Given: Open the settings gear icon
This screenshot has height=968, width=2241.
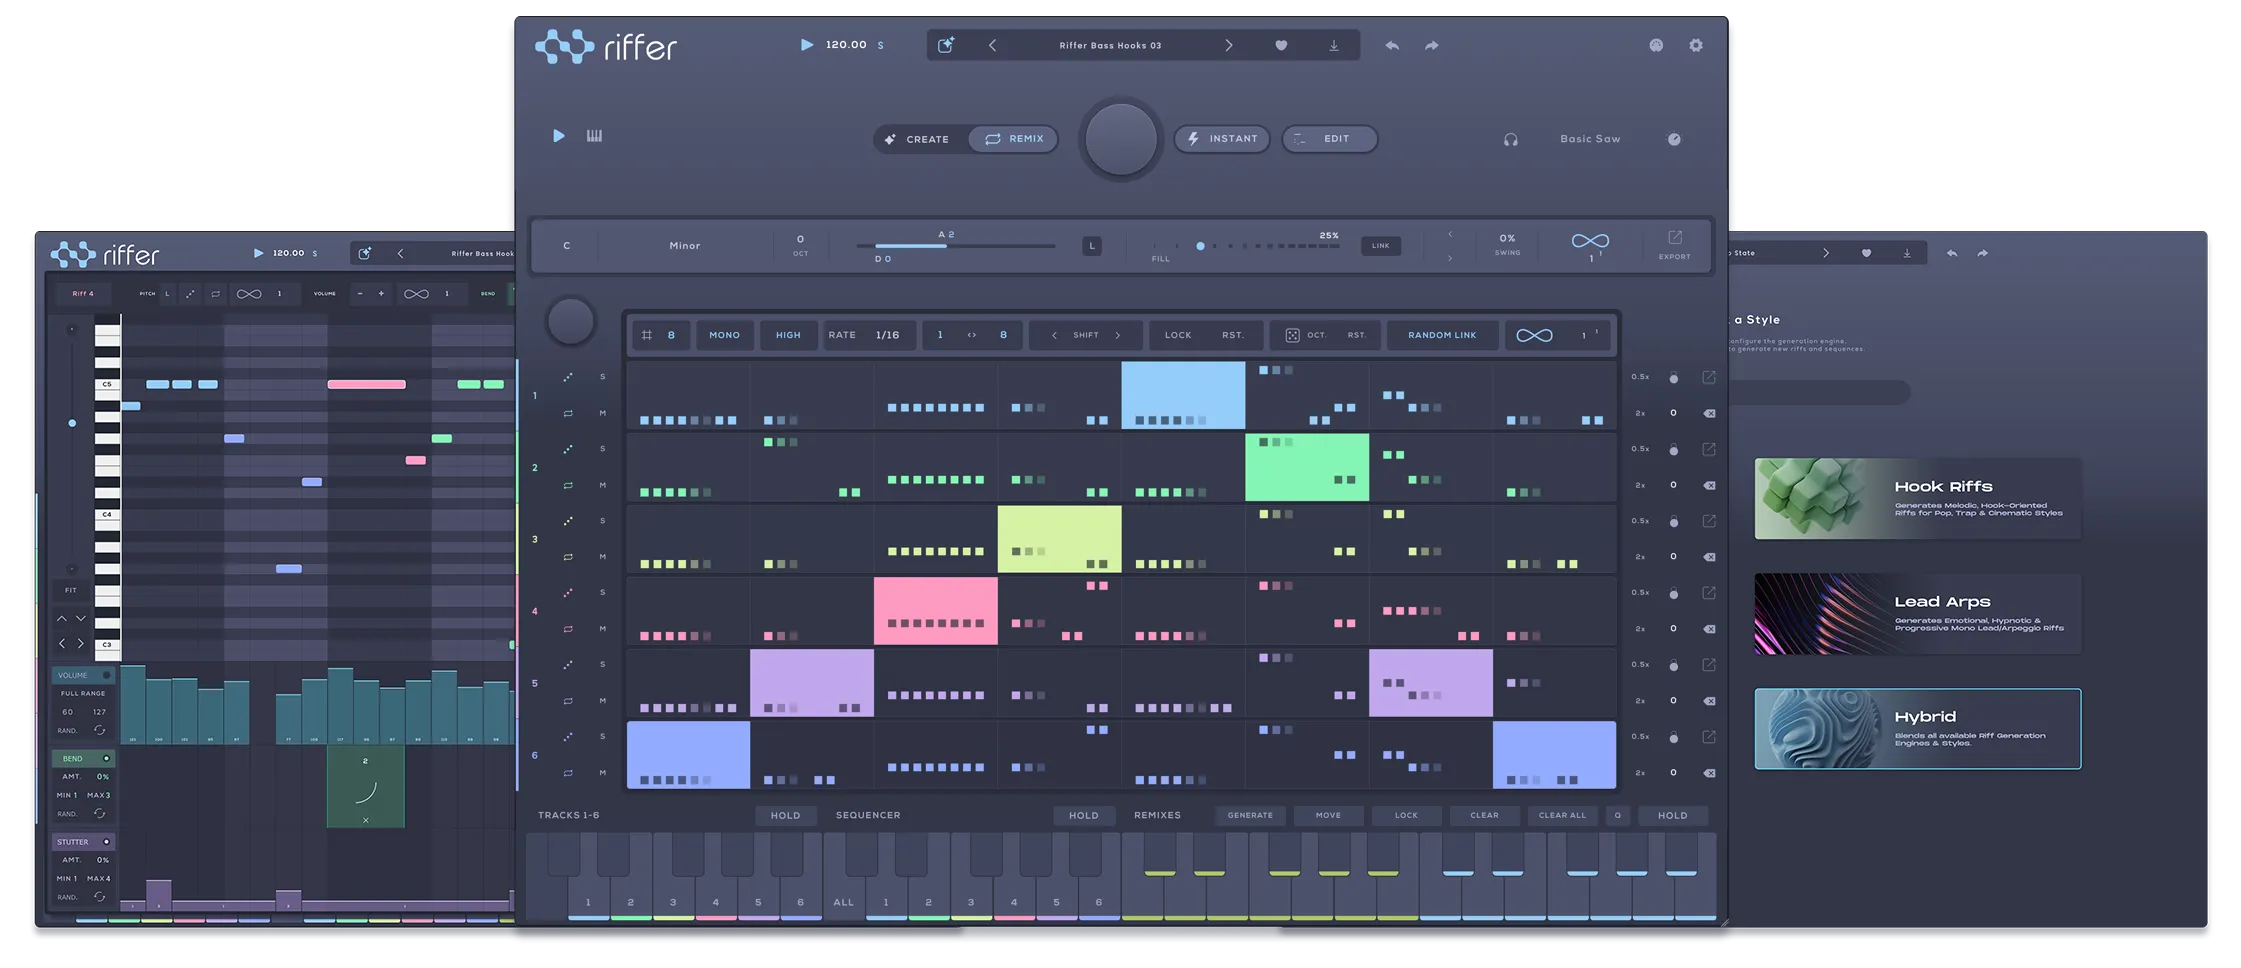Looking at the screenshot, I should pos(1696,46).
